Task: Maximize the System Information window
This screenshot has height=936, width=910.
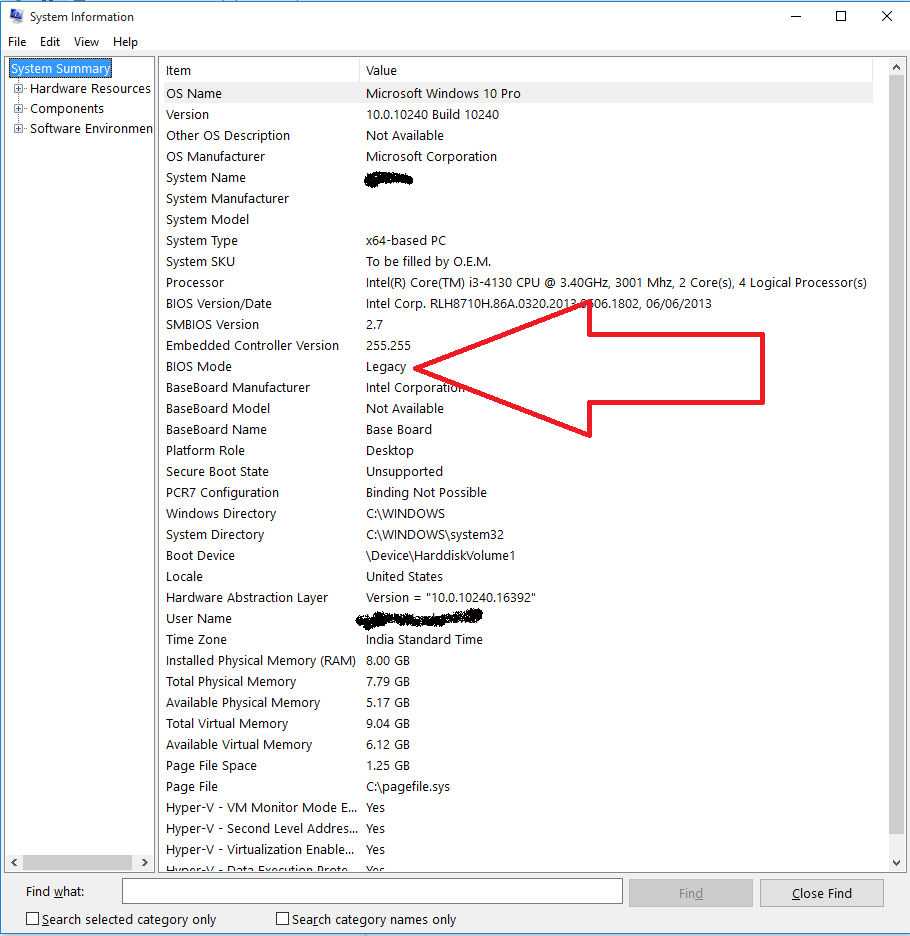Action: (x=841, y=16)
